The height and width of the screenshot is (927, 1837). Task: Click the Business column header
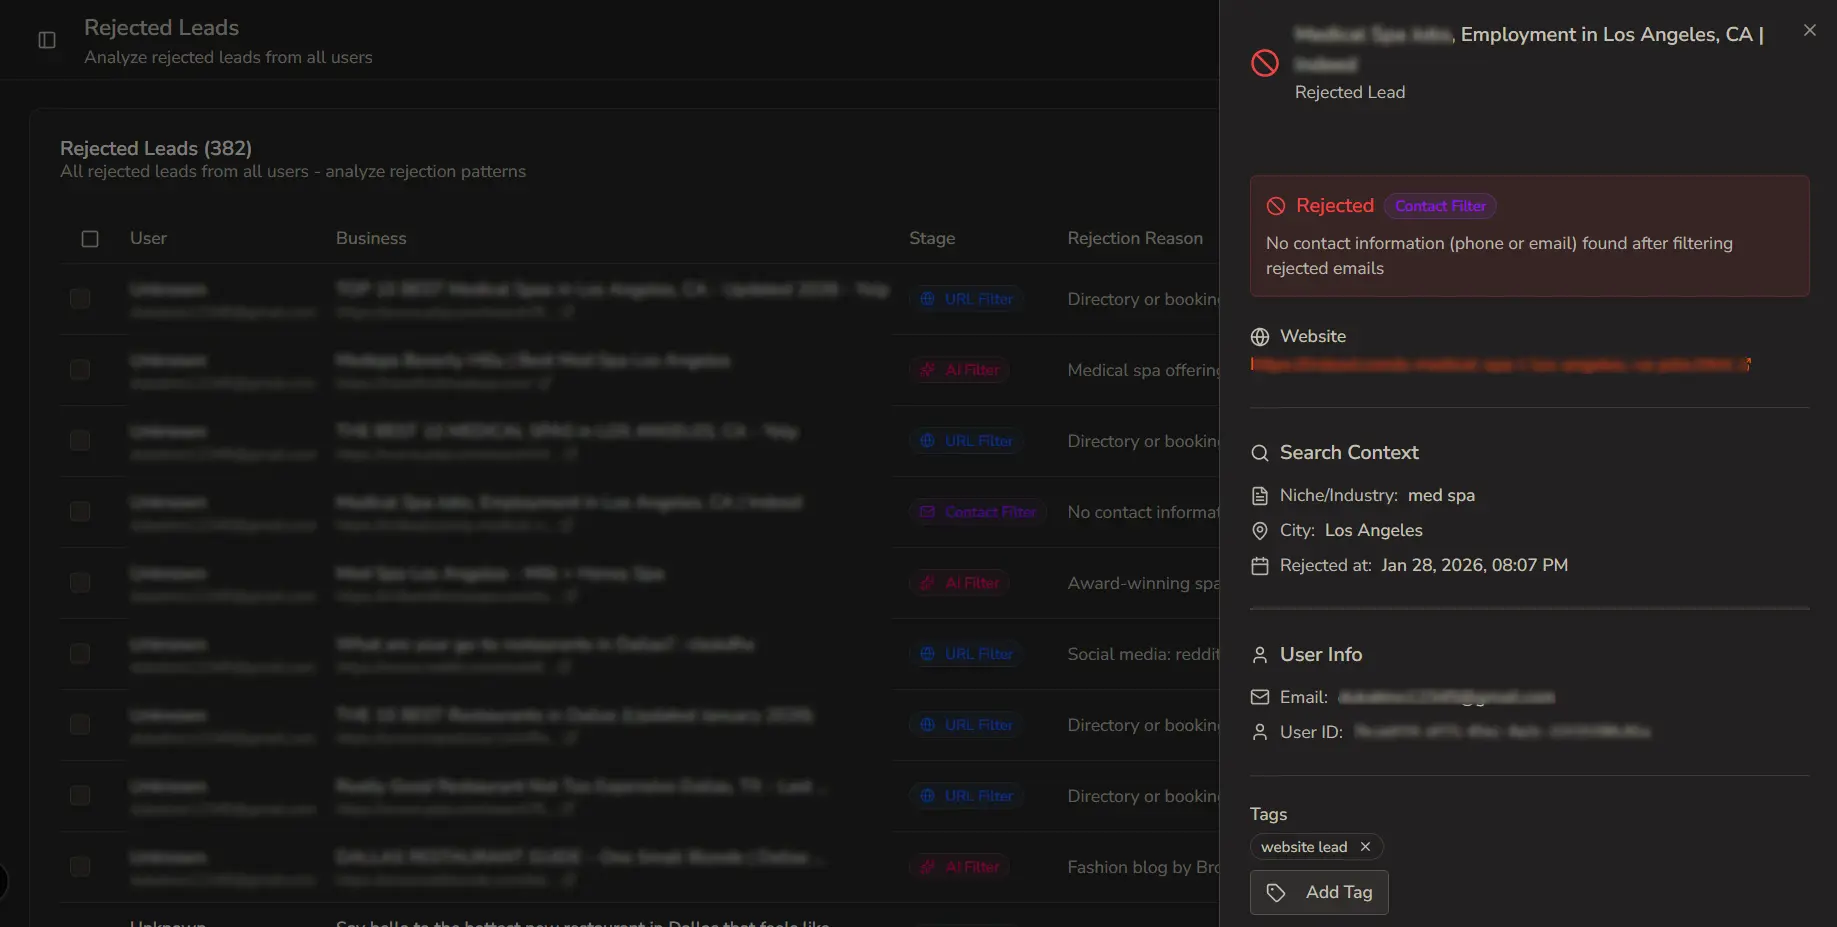(x=371, y=239)
